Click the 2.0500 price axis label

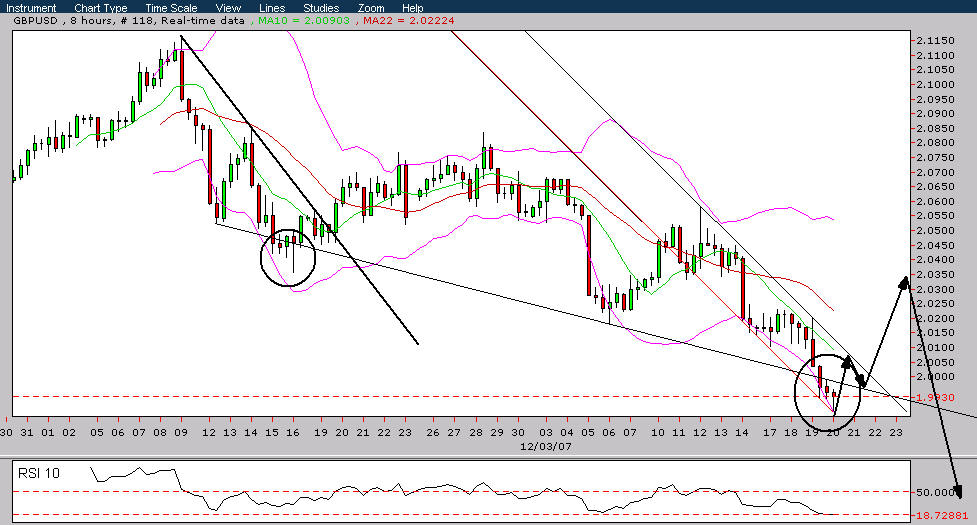click(x=935, y=230)
